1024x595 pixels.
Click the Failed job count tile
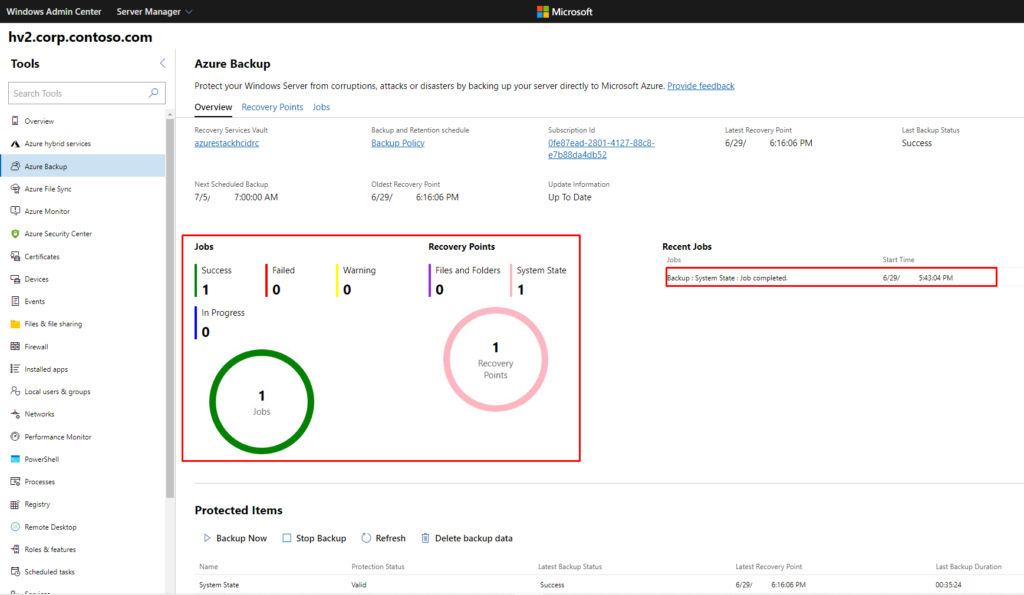(x=281, y=280)
